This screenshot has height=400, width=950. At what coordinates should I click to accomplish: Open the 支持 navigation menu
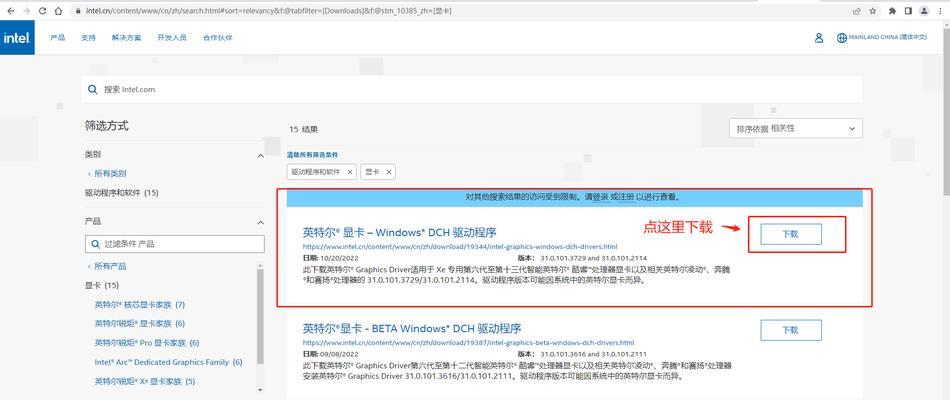click(88, 38)
